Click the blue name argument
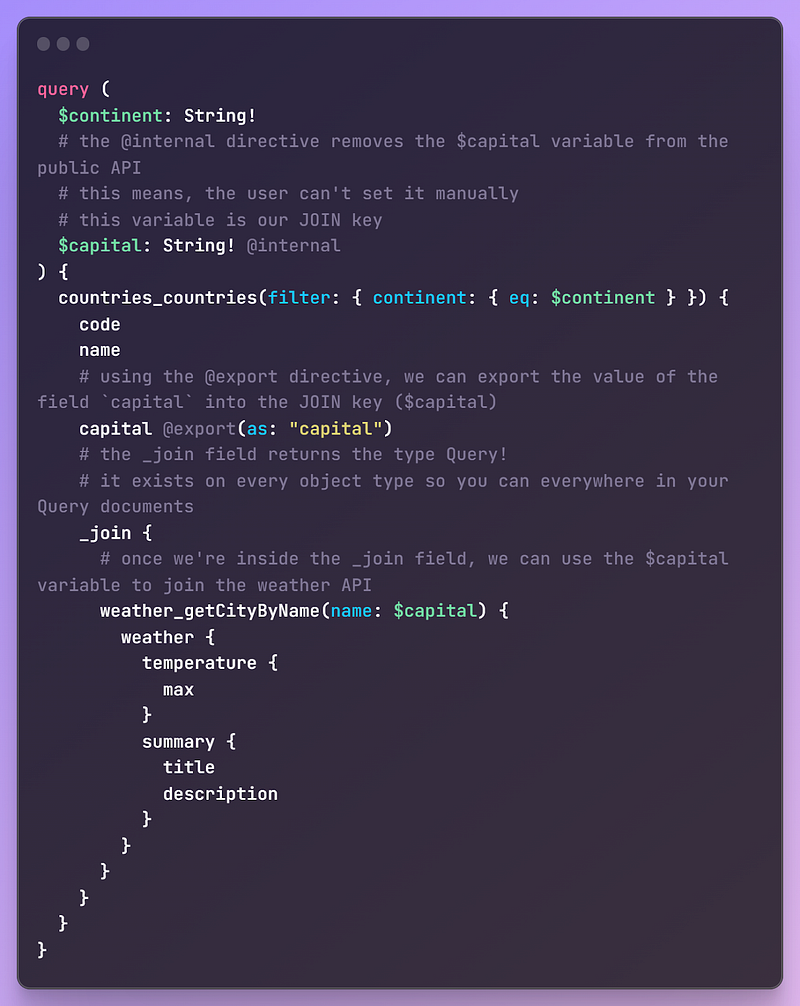Screen dimensions: 800x1006 [351, 610]
